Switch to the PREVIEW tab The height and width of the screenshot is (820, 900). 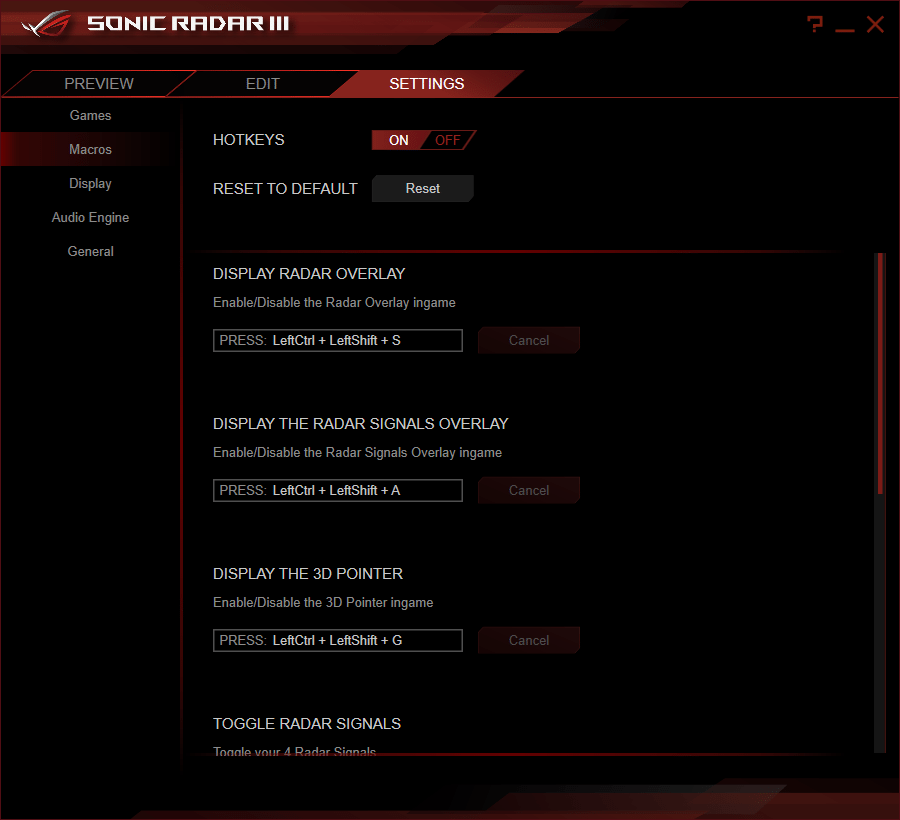point(99,84)
